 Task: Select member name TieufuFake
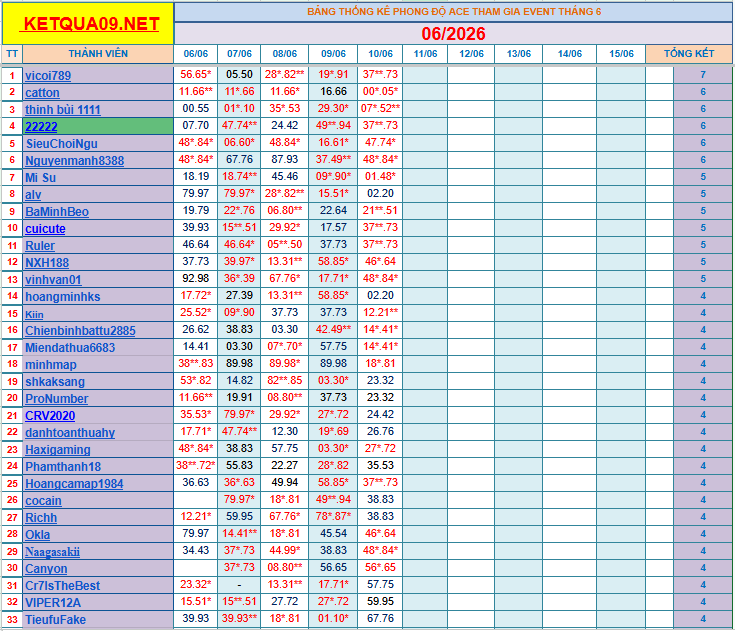click(55, 620)
